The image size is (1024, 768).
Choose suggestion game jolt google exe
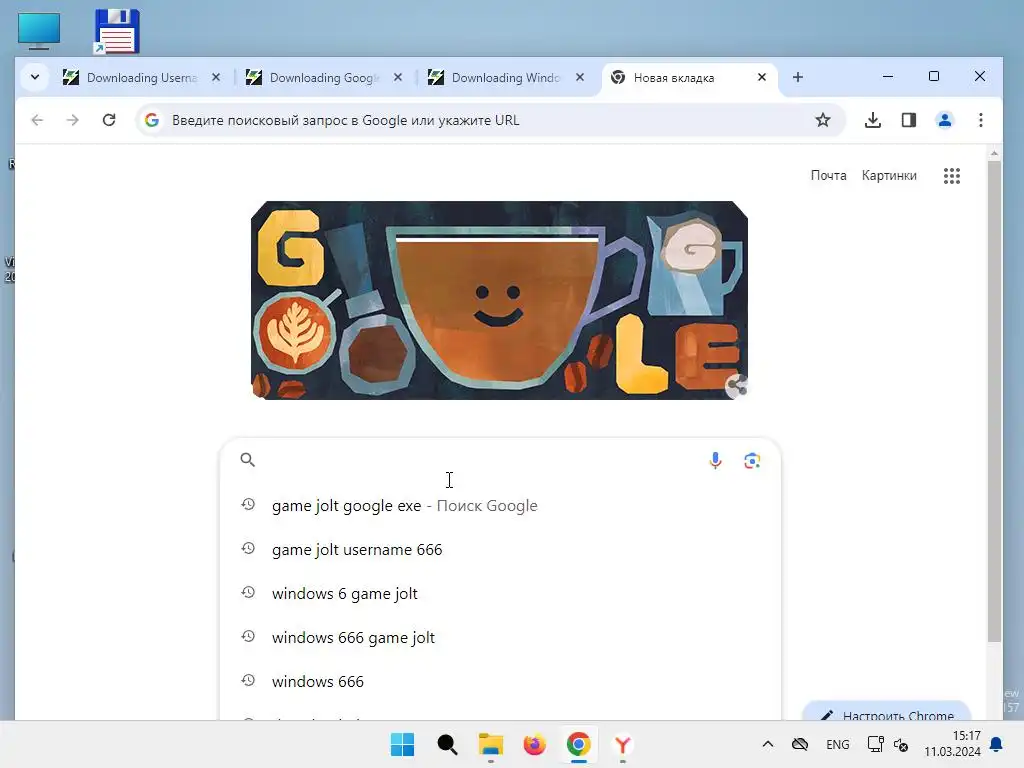pyautogui.click(x=500, y=505)
